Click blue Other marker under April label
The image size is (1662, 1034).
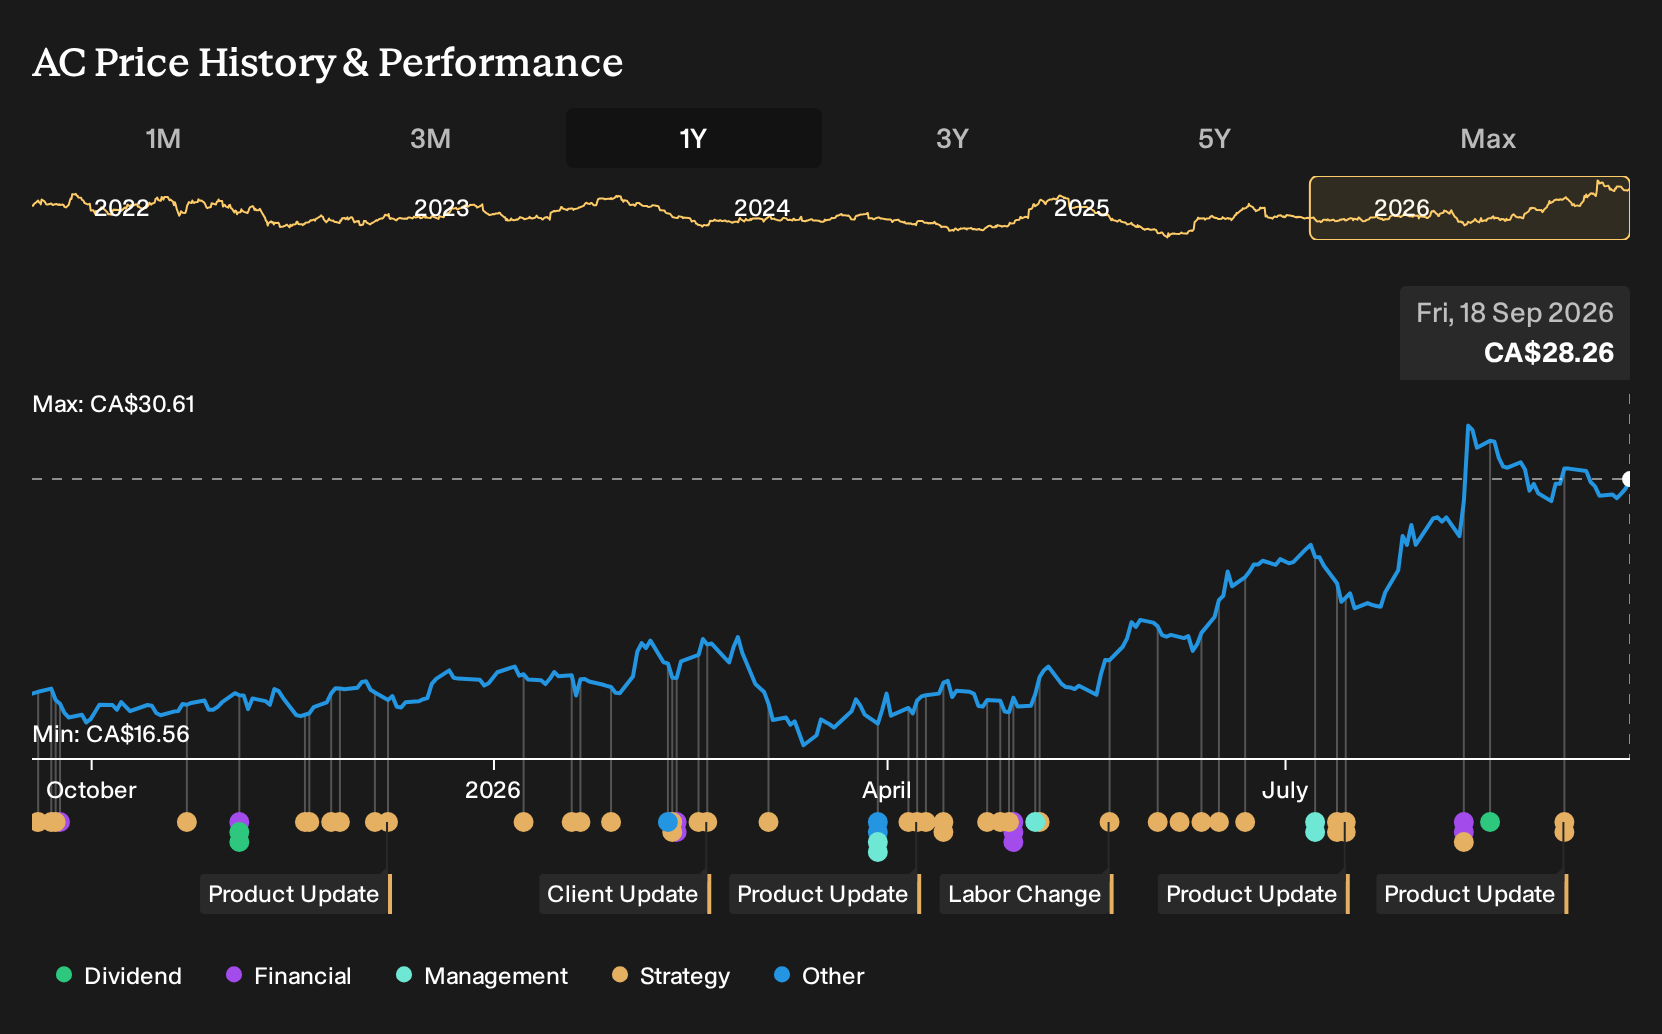[877, 822]
